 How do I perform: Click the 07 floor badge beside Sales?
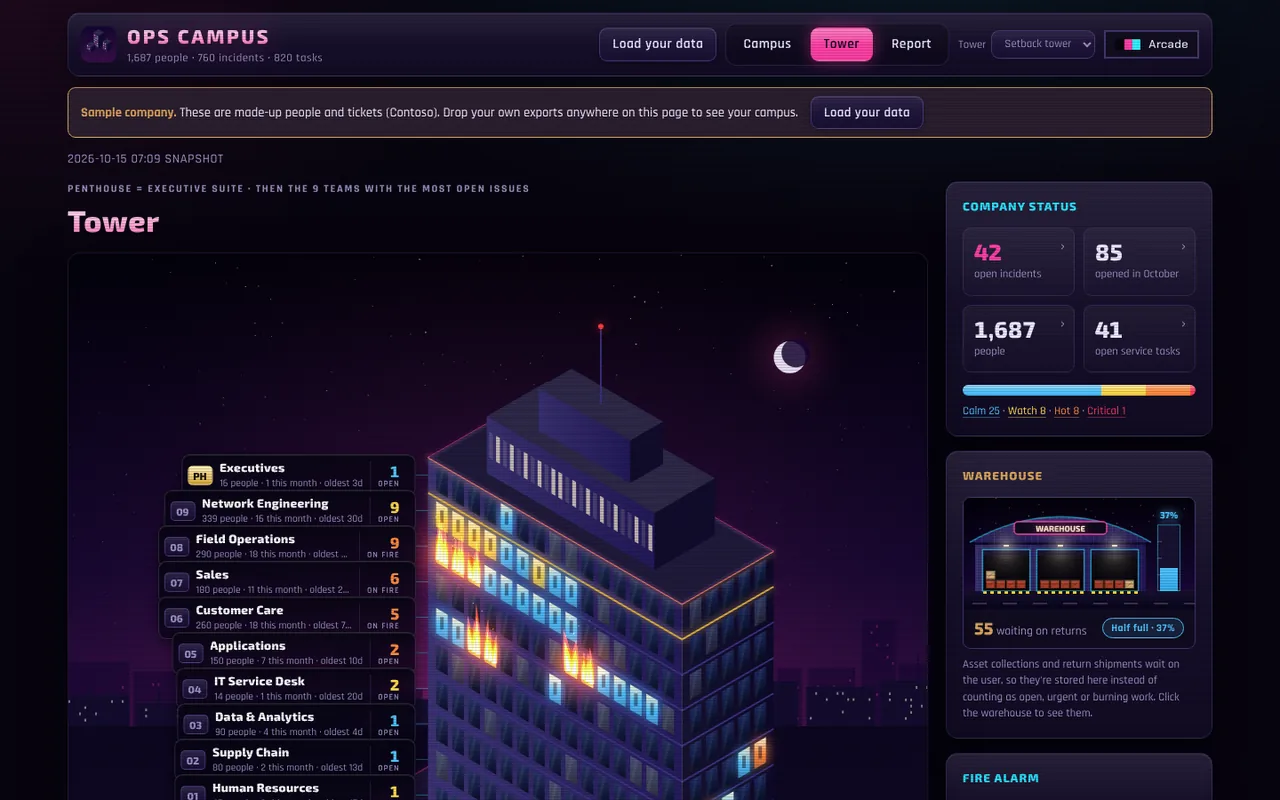(176, 583)
